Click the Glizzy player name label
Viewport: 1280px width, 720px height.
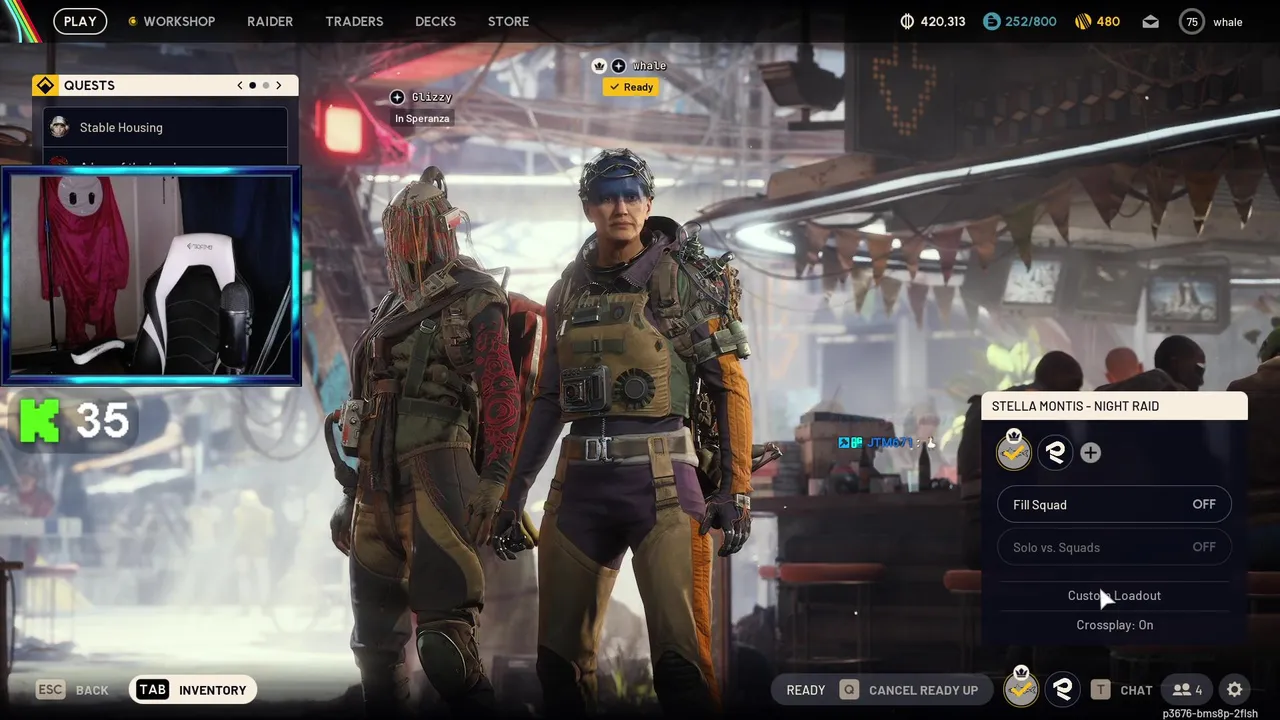(x=432, y=97)
